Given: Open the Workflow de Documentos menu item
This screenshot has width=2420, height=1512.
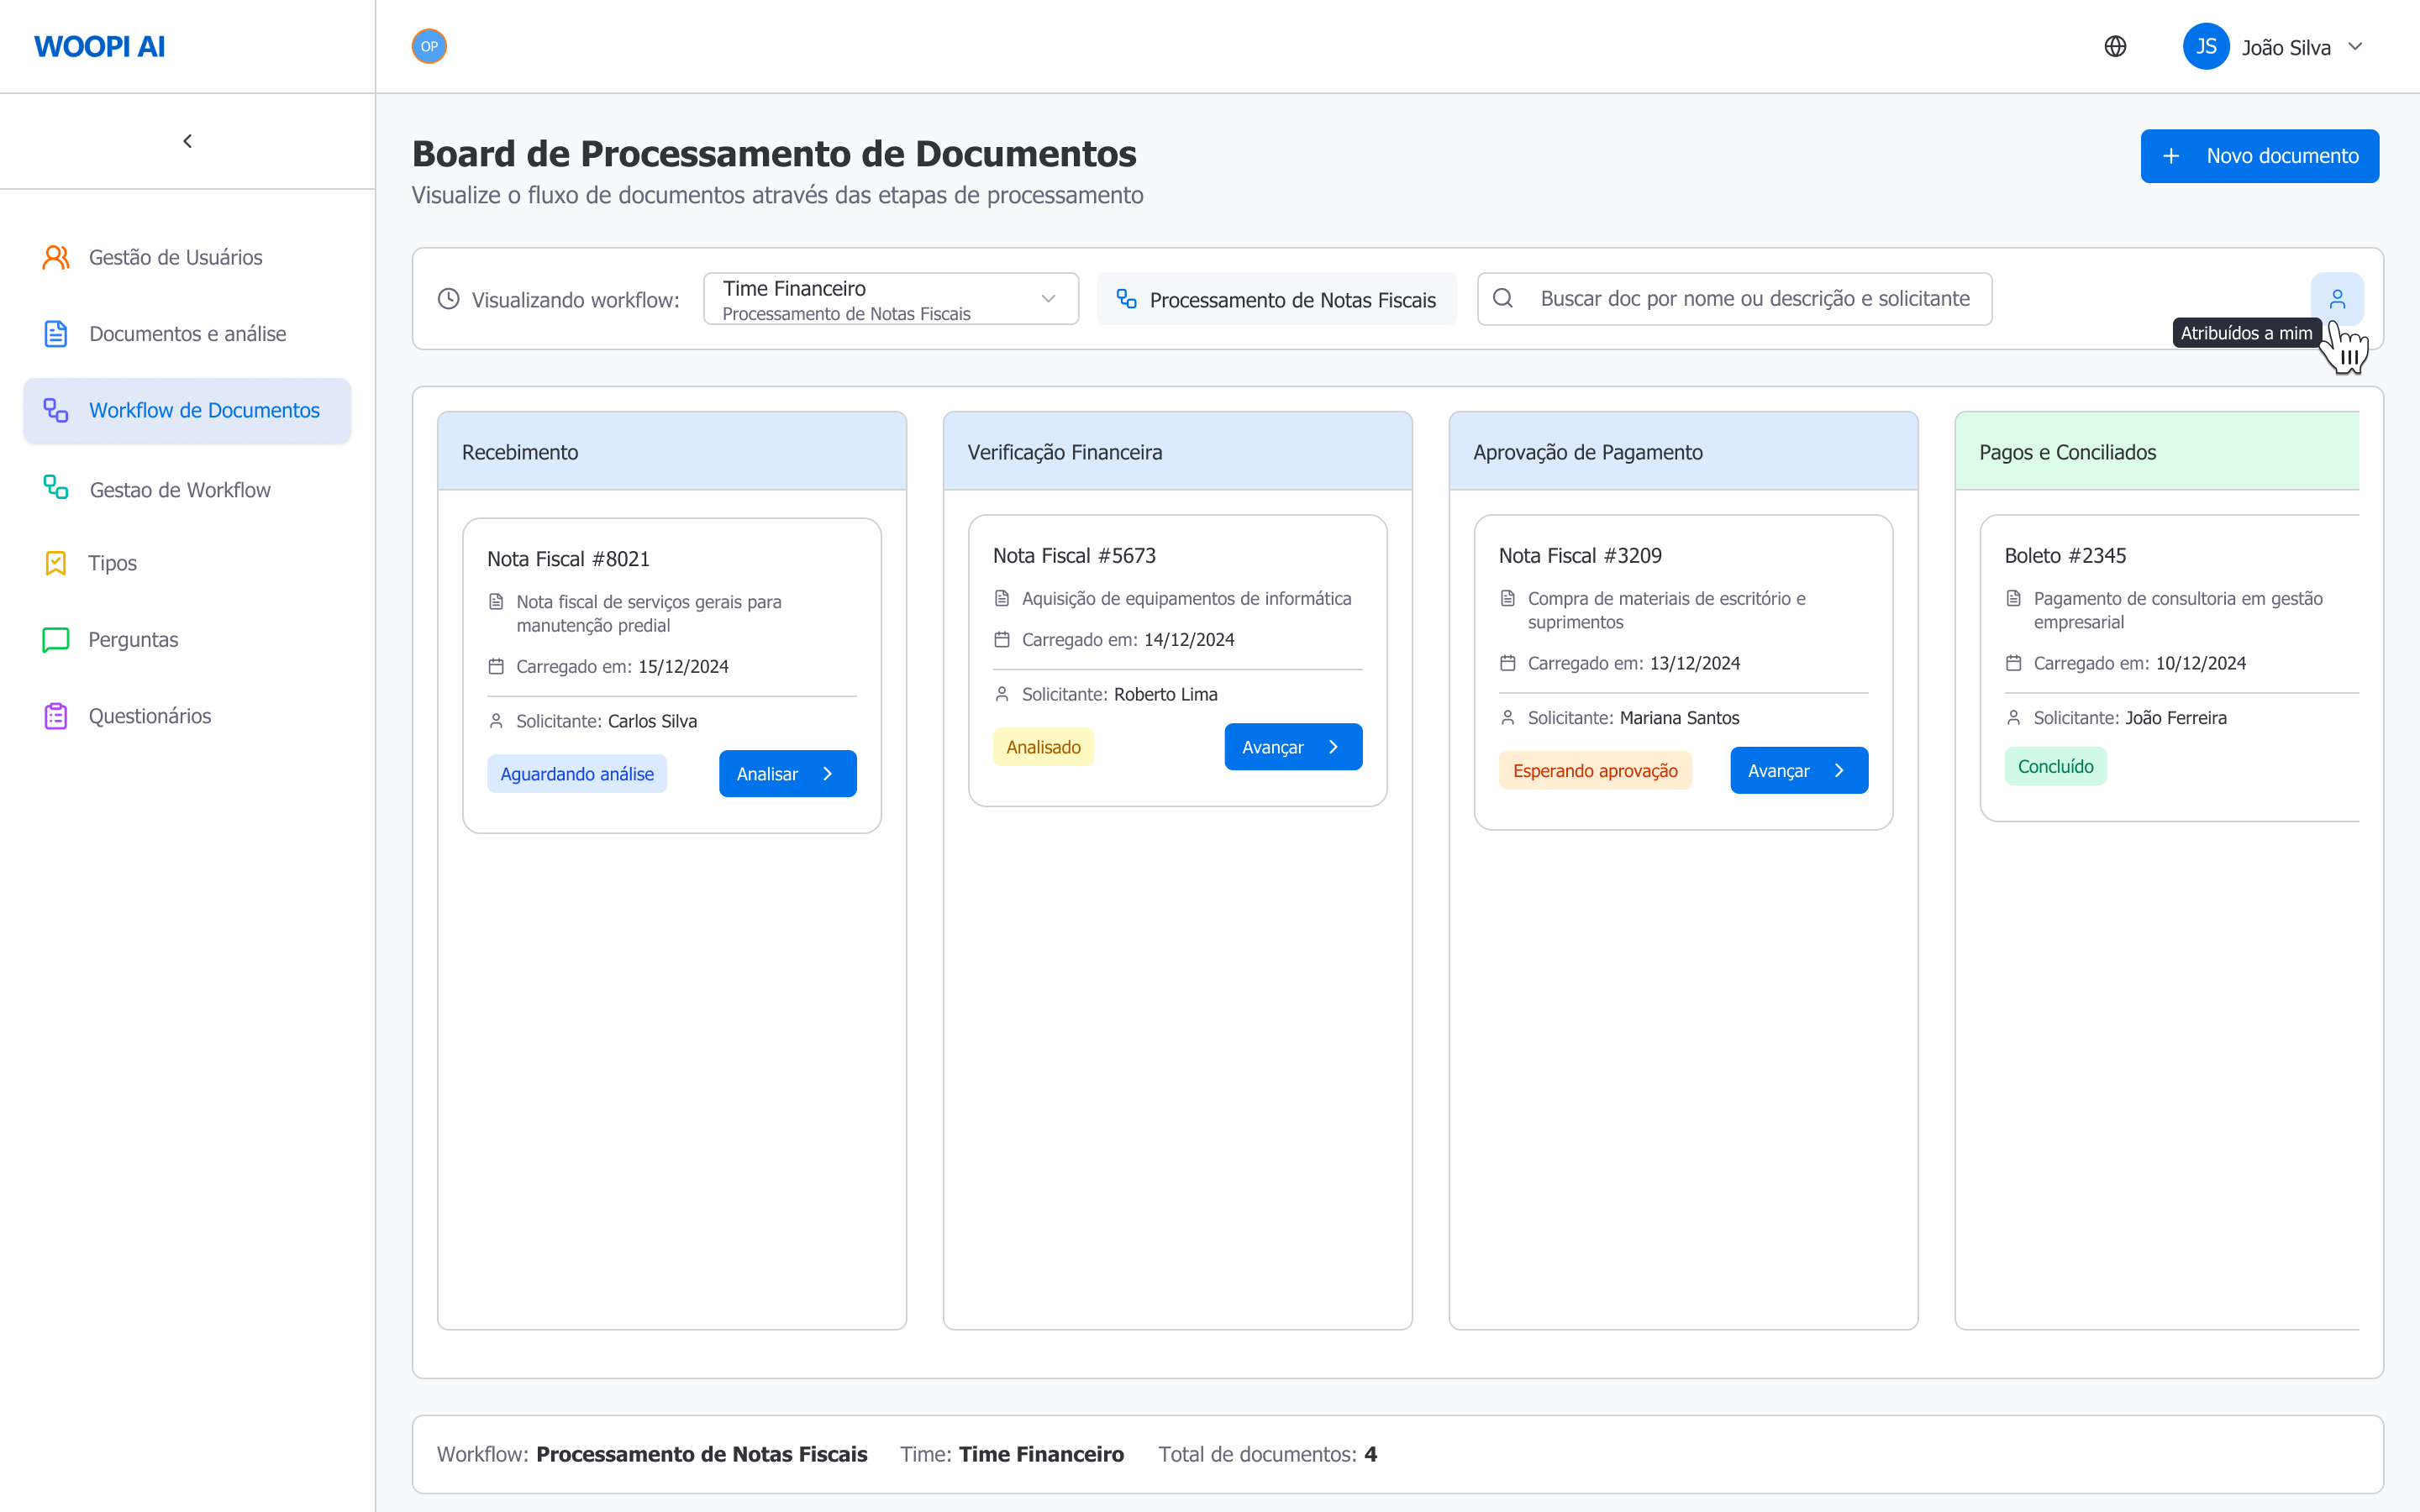Looking at the screenshot, I should pos(204,410).
